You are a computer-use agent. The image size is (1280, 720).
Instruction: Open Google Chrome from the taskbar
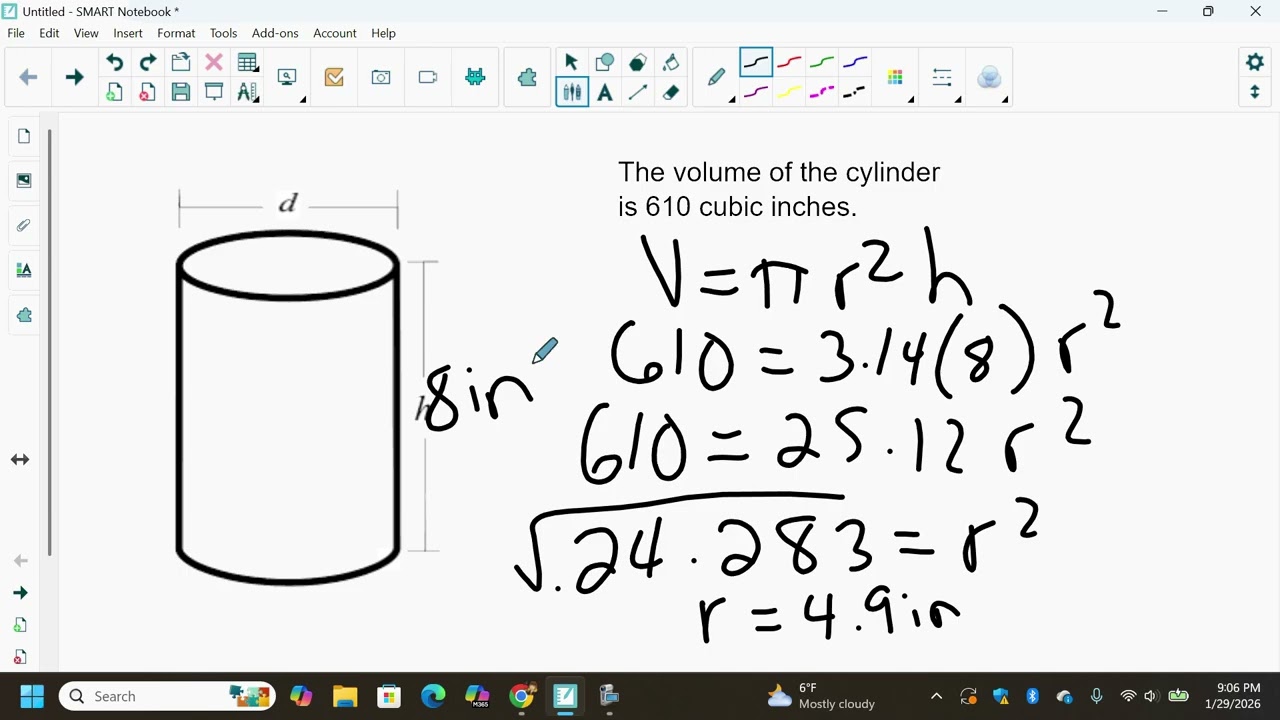pyautogui.click(x=521, y=696)
